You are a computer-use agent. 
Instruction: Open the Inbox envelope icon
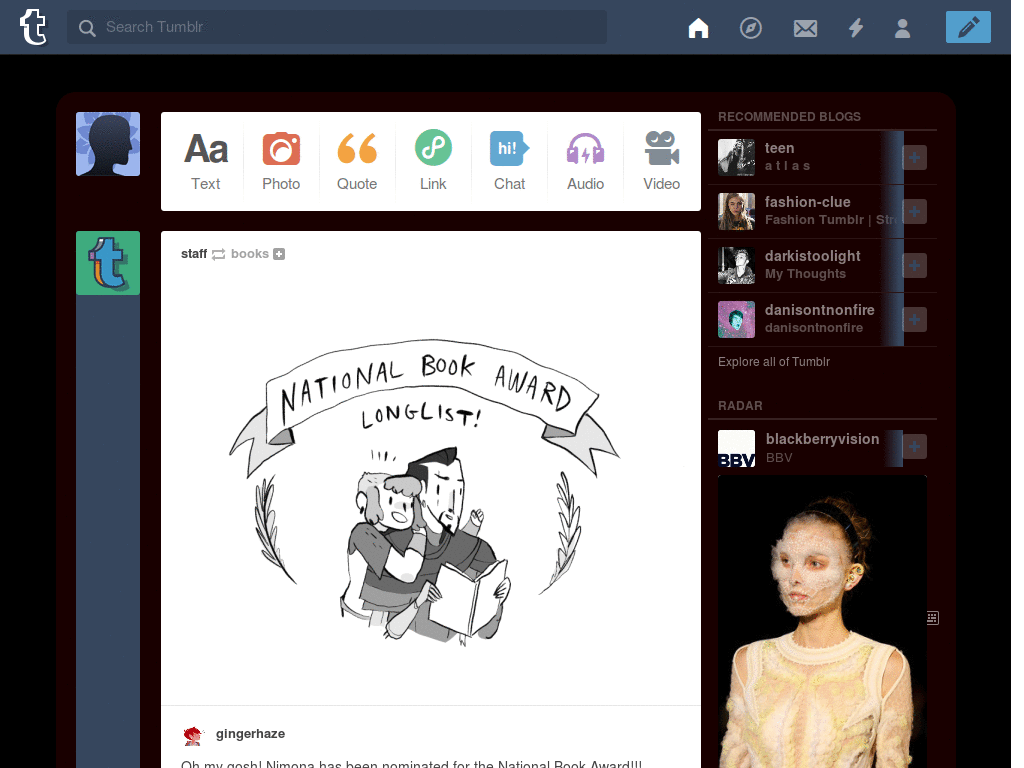point(805,28)
